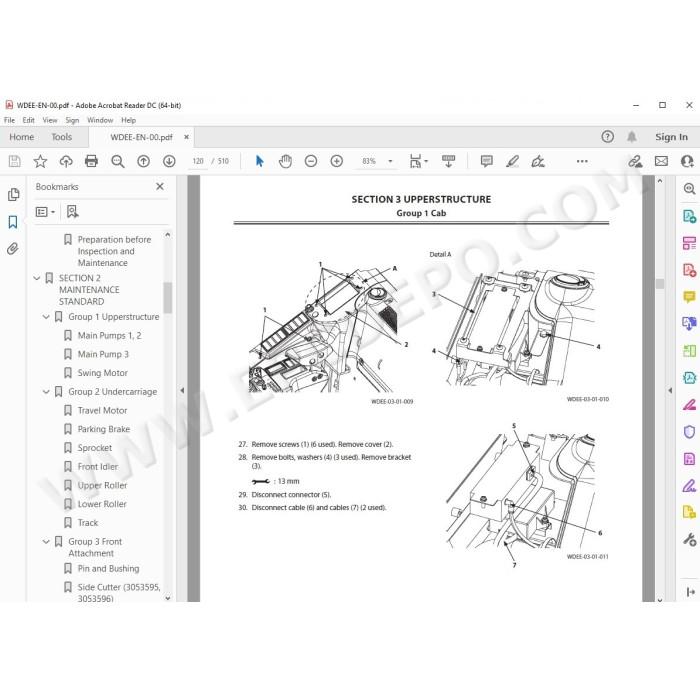Close the Bookmarks panel
Image resolution: width=700 pixels, height=700 pixels.
[160, 187]
